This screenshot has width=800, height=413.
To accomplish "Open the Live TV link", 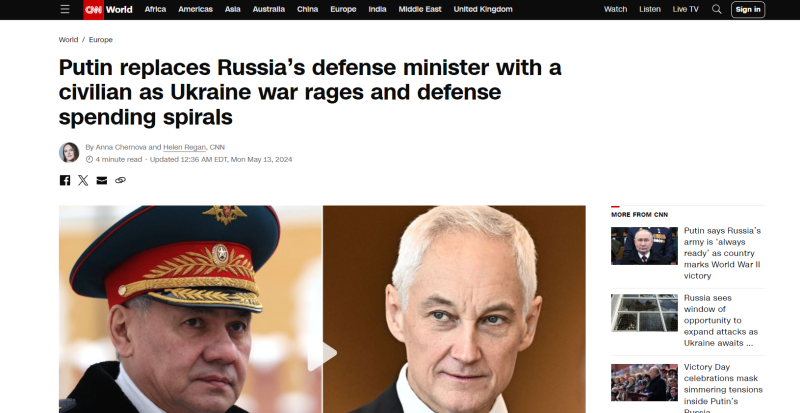I will 686,9.
